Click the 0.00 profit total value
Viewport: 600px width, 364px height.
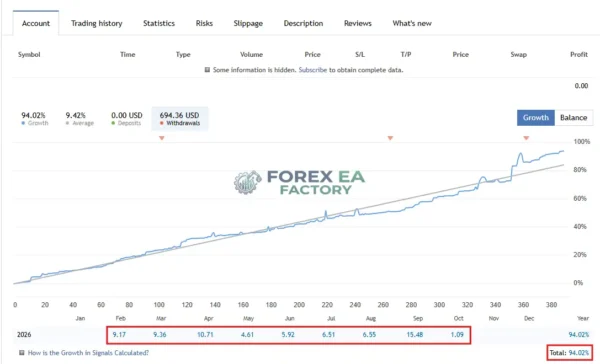click(581, 86)
